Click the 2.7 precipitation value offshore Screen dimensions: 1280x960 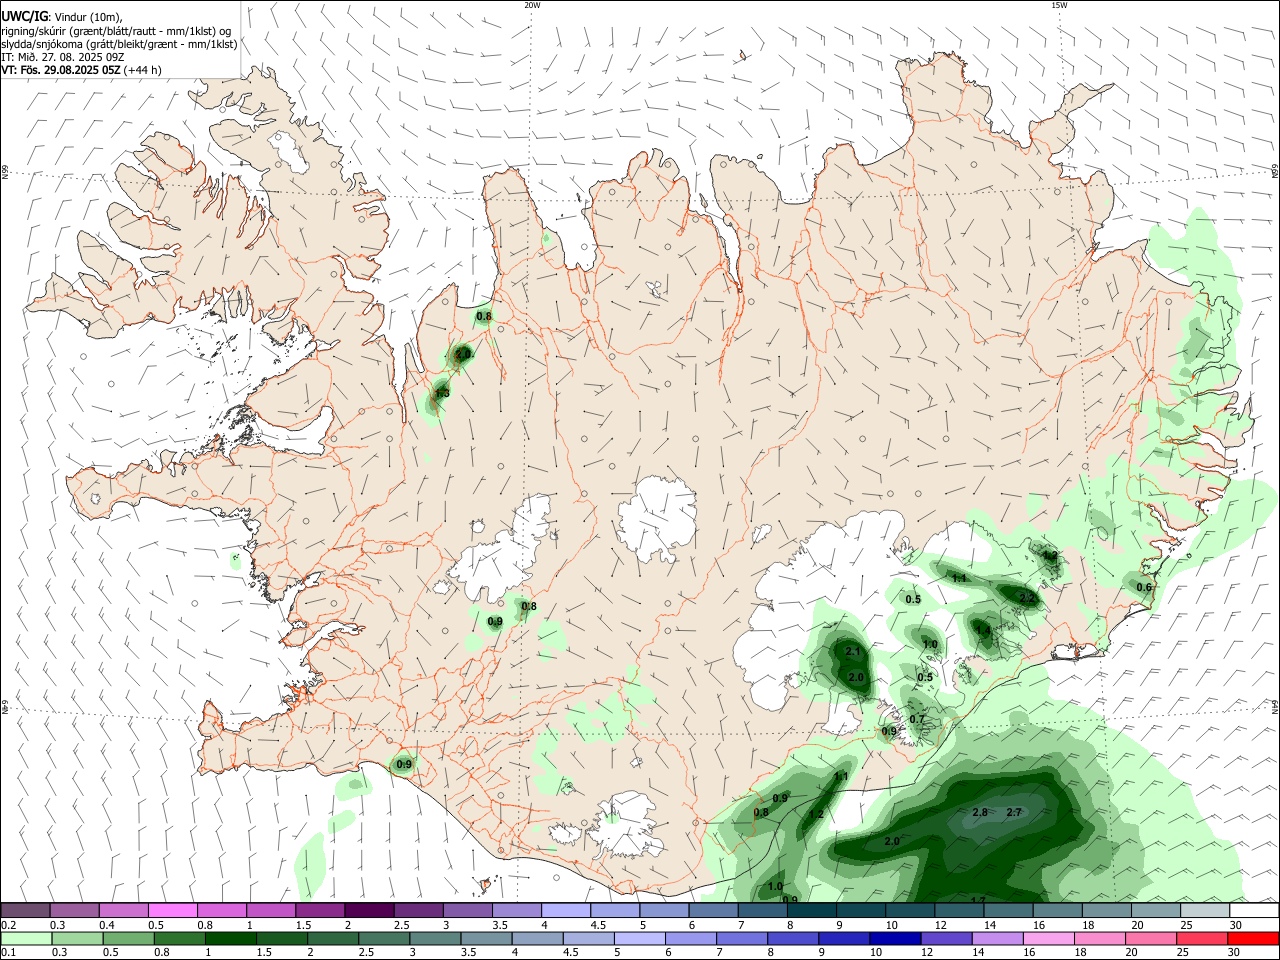click(x=1014, y=812)
